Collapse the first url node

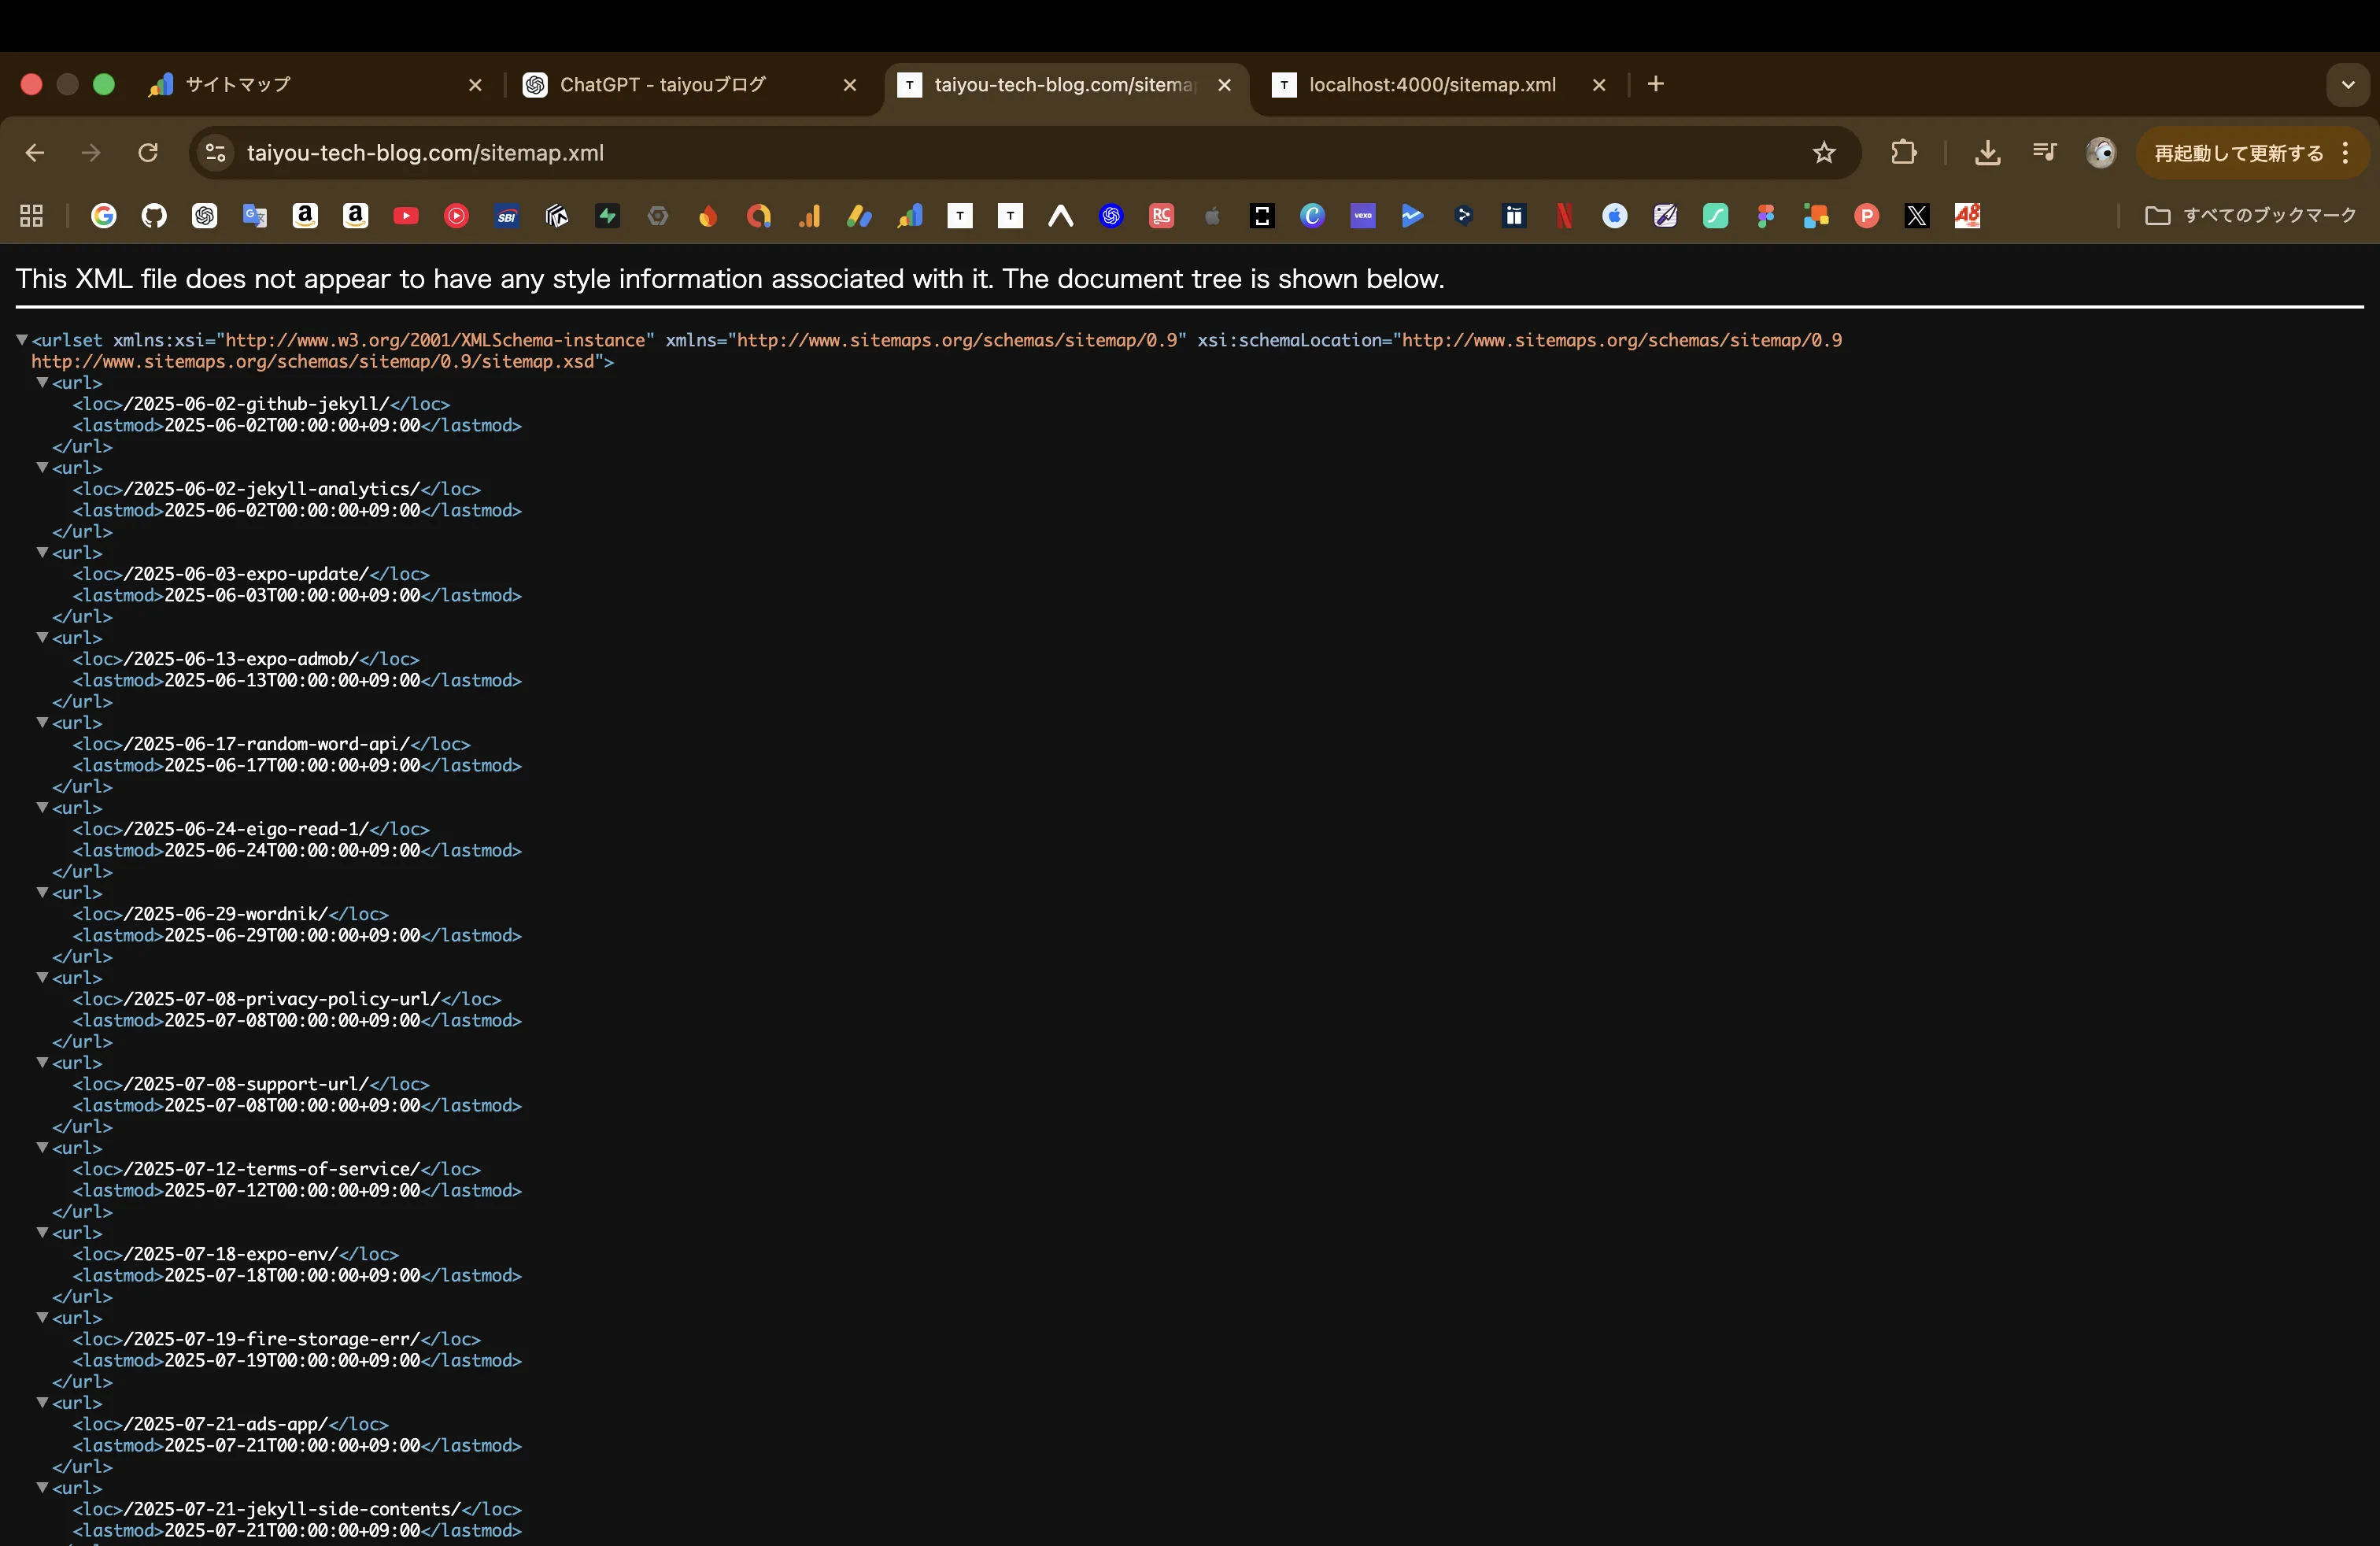[x=42, y=383]
